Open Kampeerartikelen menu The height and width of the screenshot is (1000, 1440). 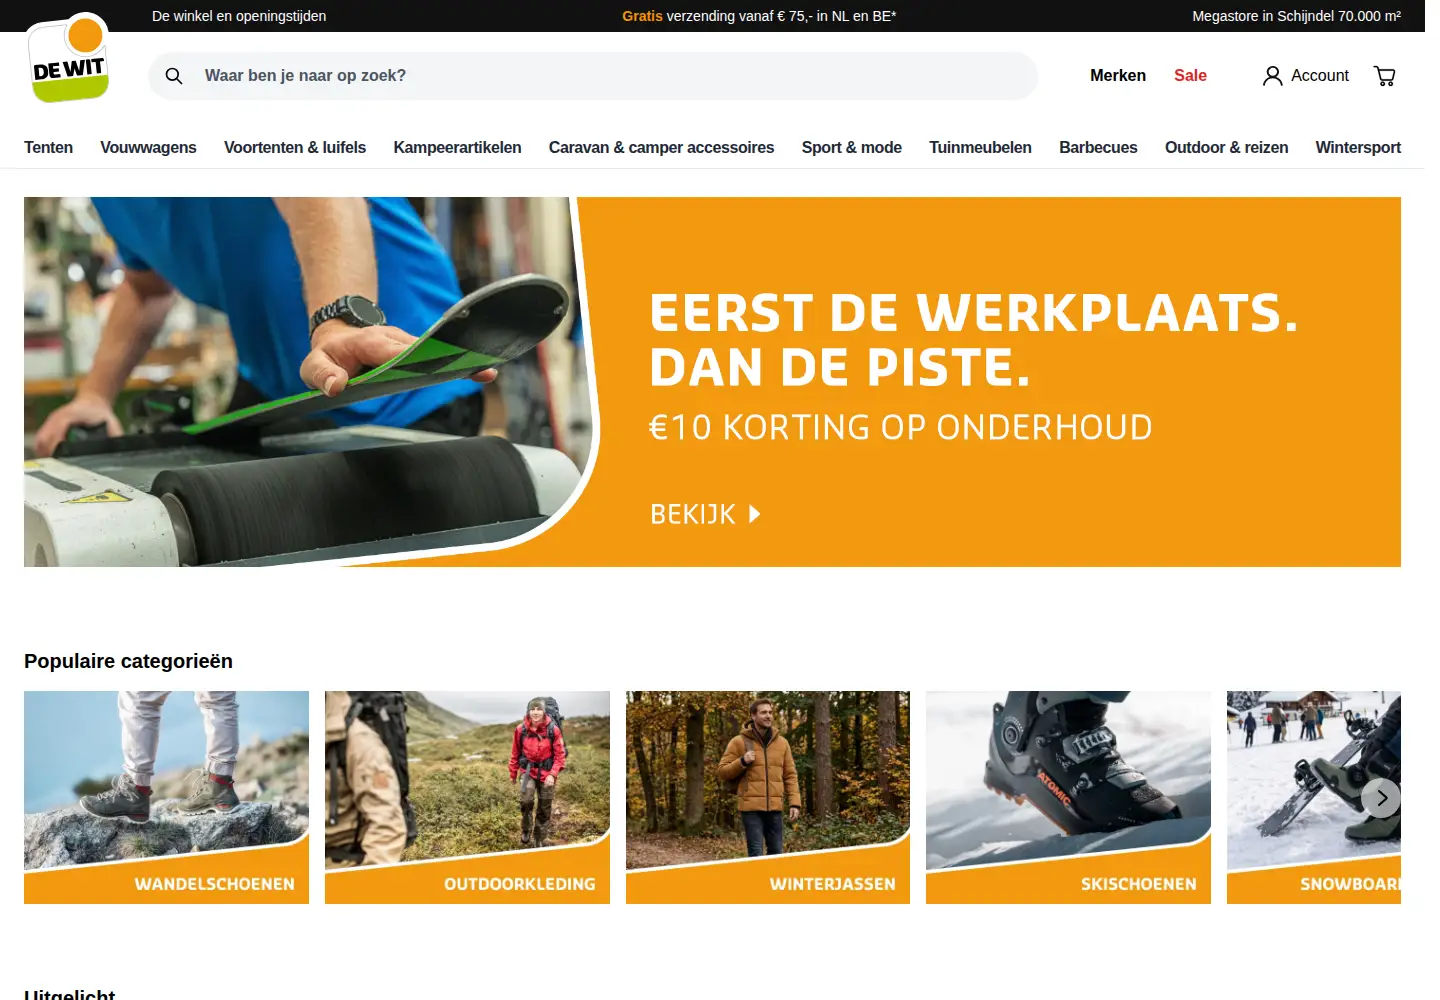pyautogui.click(x=457, y=147)
